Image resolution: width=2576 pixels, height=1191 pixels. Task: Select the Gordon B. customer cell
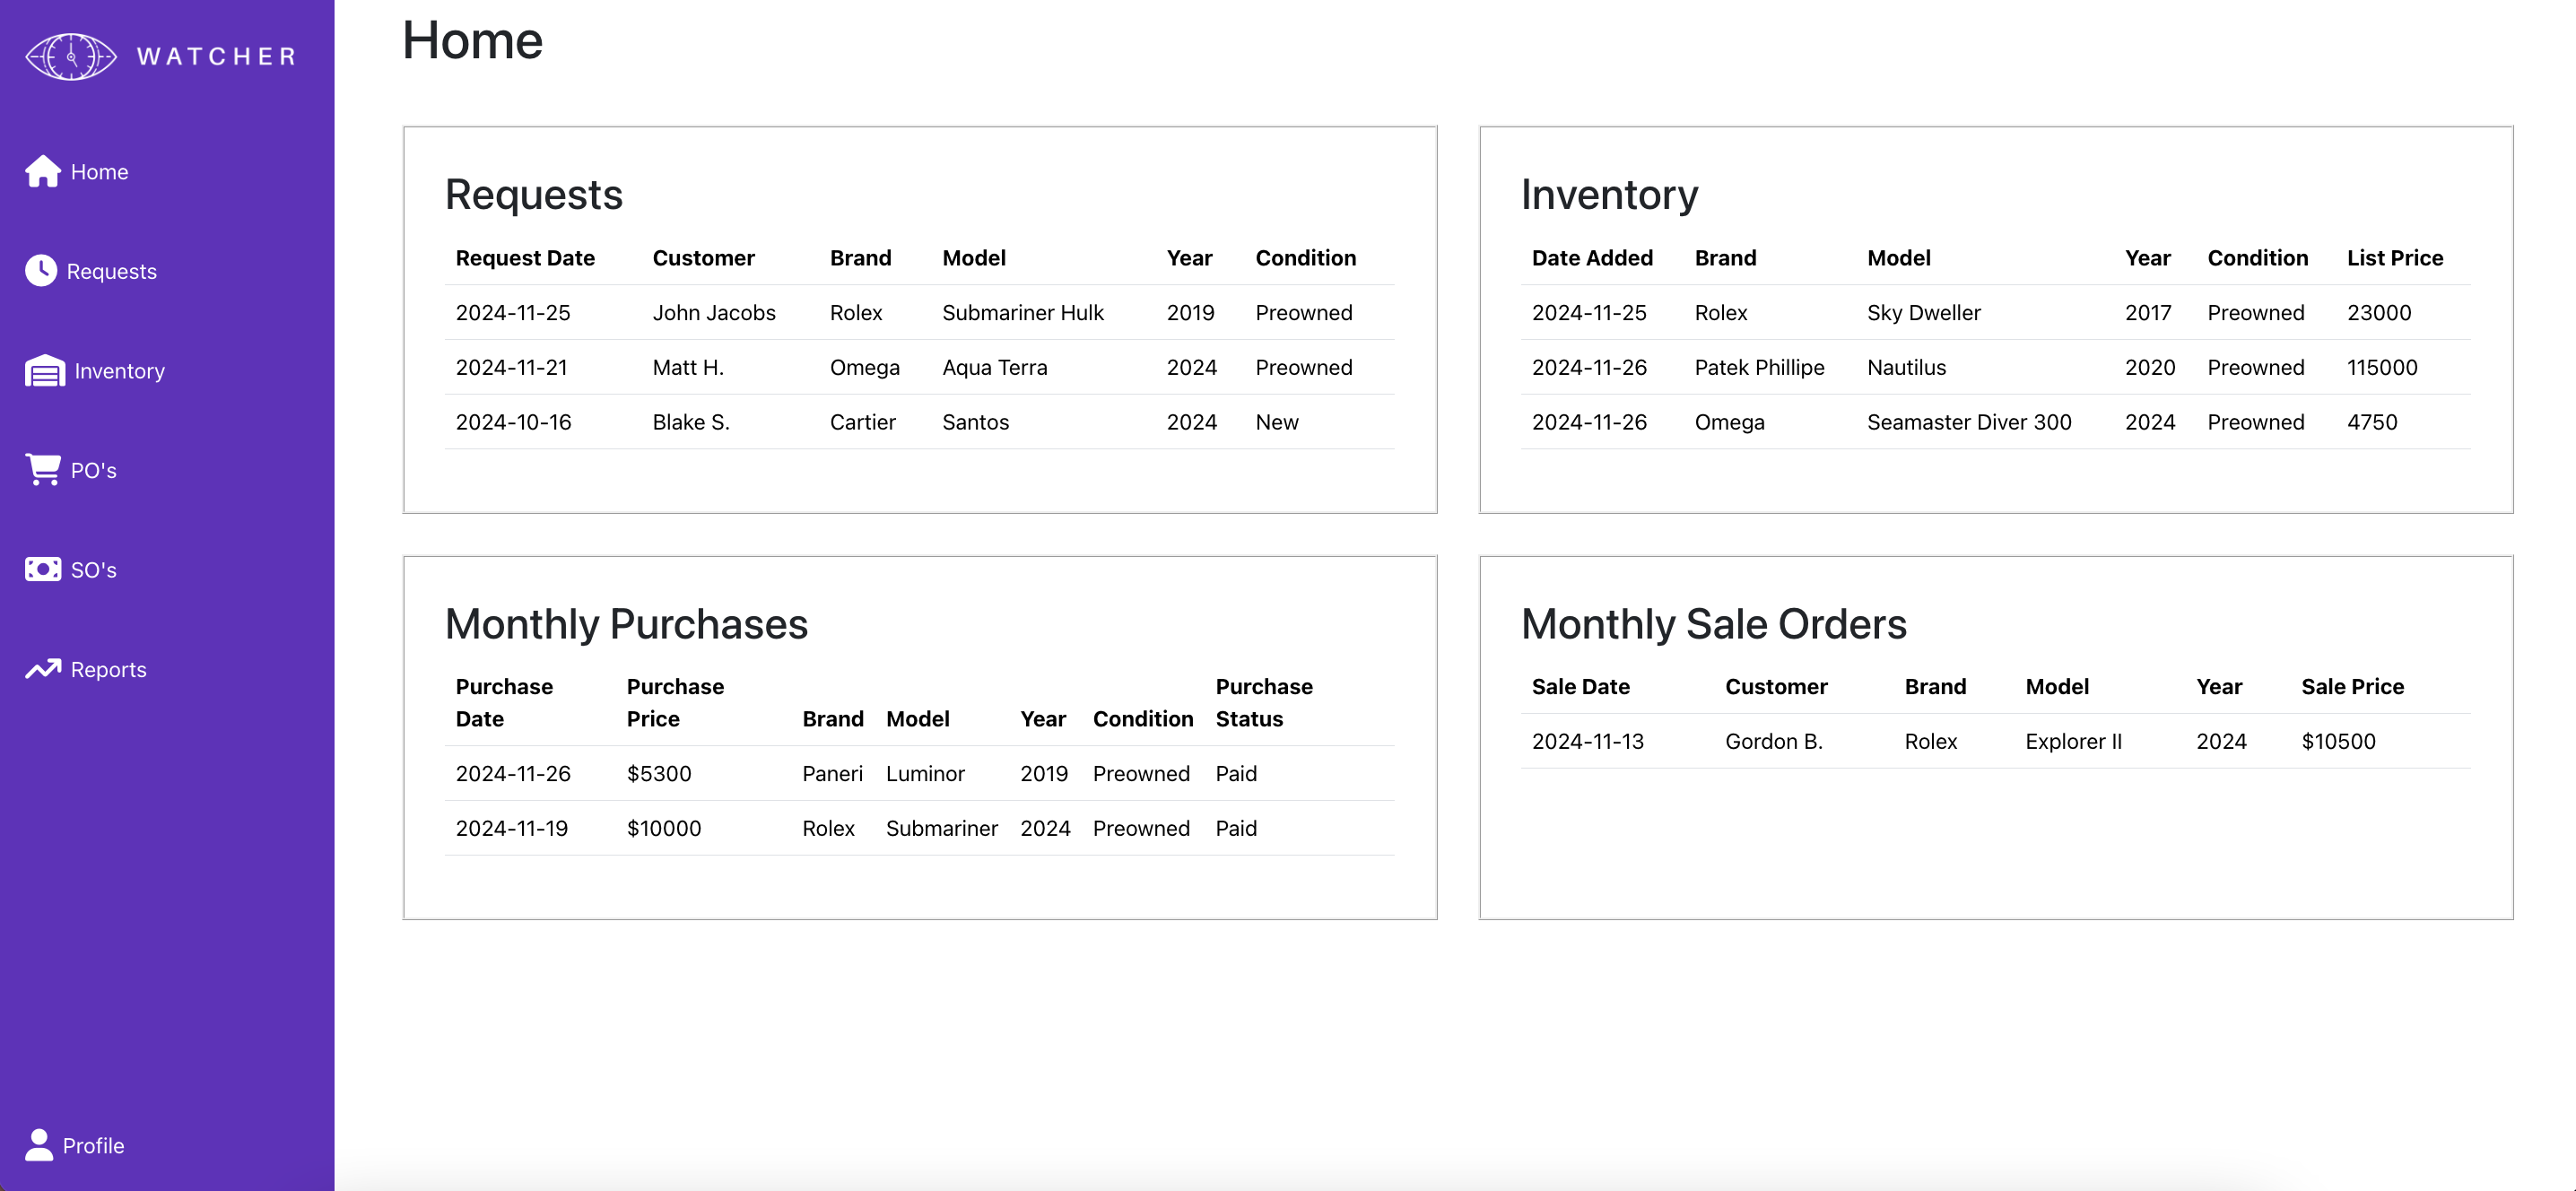coord(1774,742)
